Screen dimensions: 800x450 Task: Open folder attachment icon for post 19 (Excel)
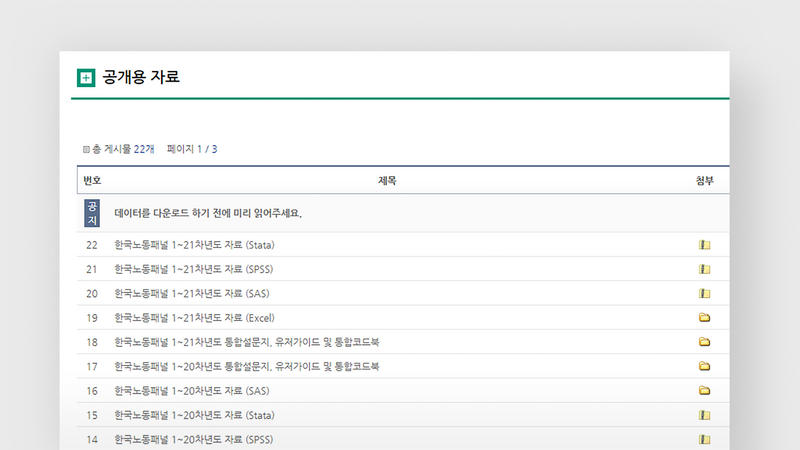pyautogui.click(x=704, y=318)
